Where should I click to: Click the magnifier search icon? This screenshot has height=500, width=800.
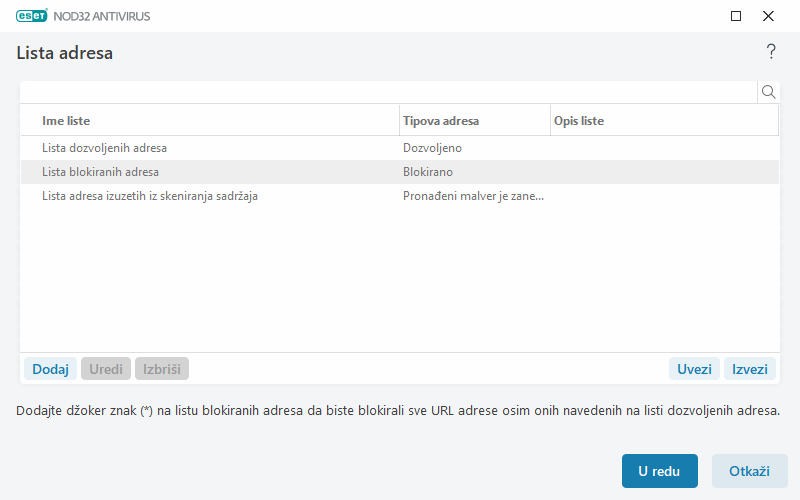(769, 92)
